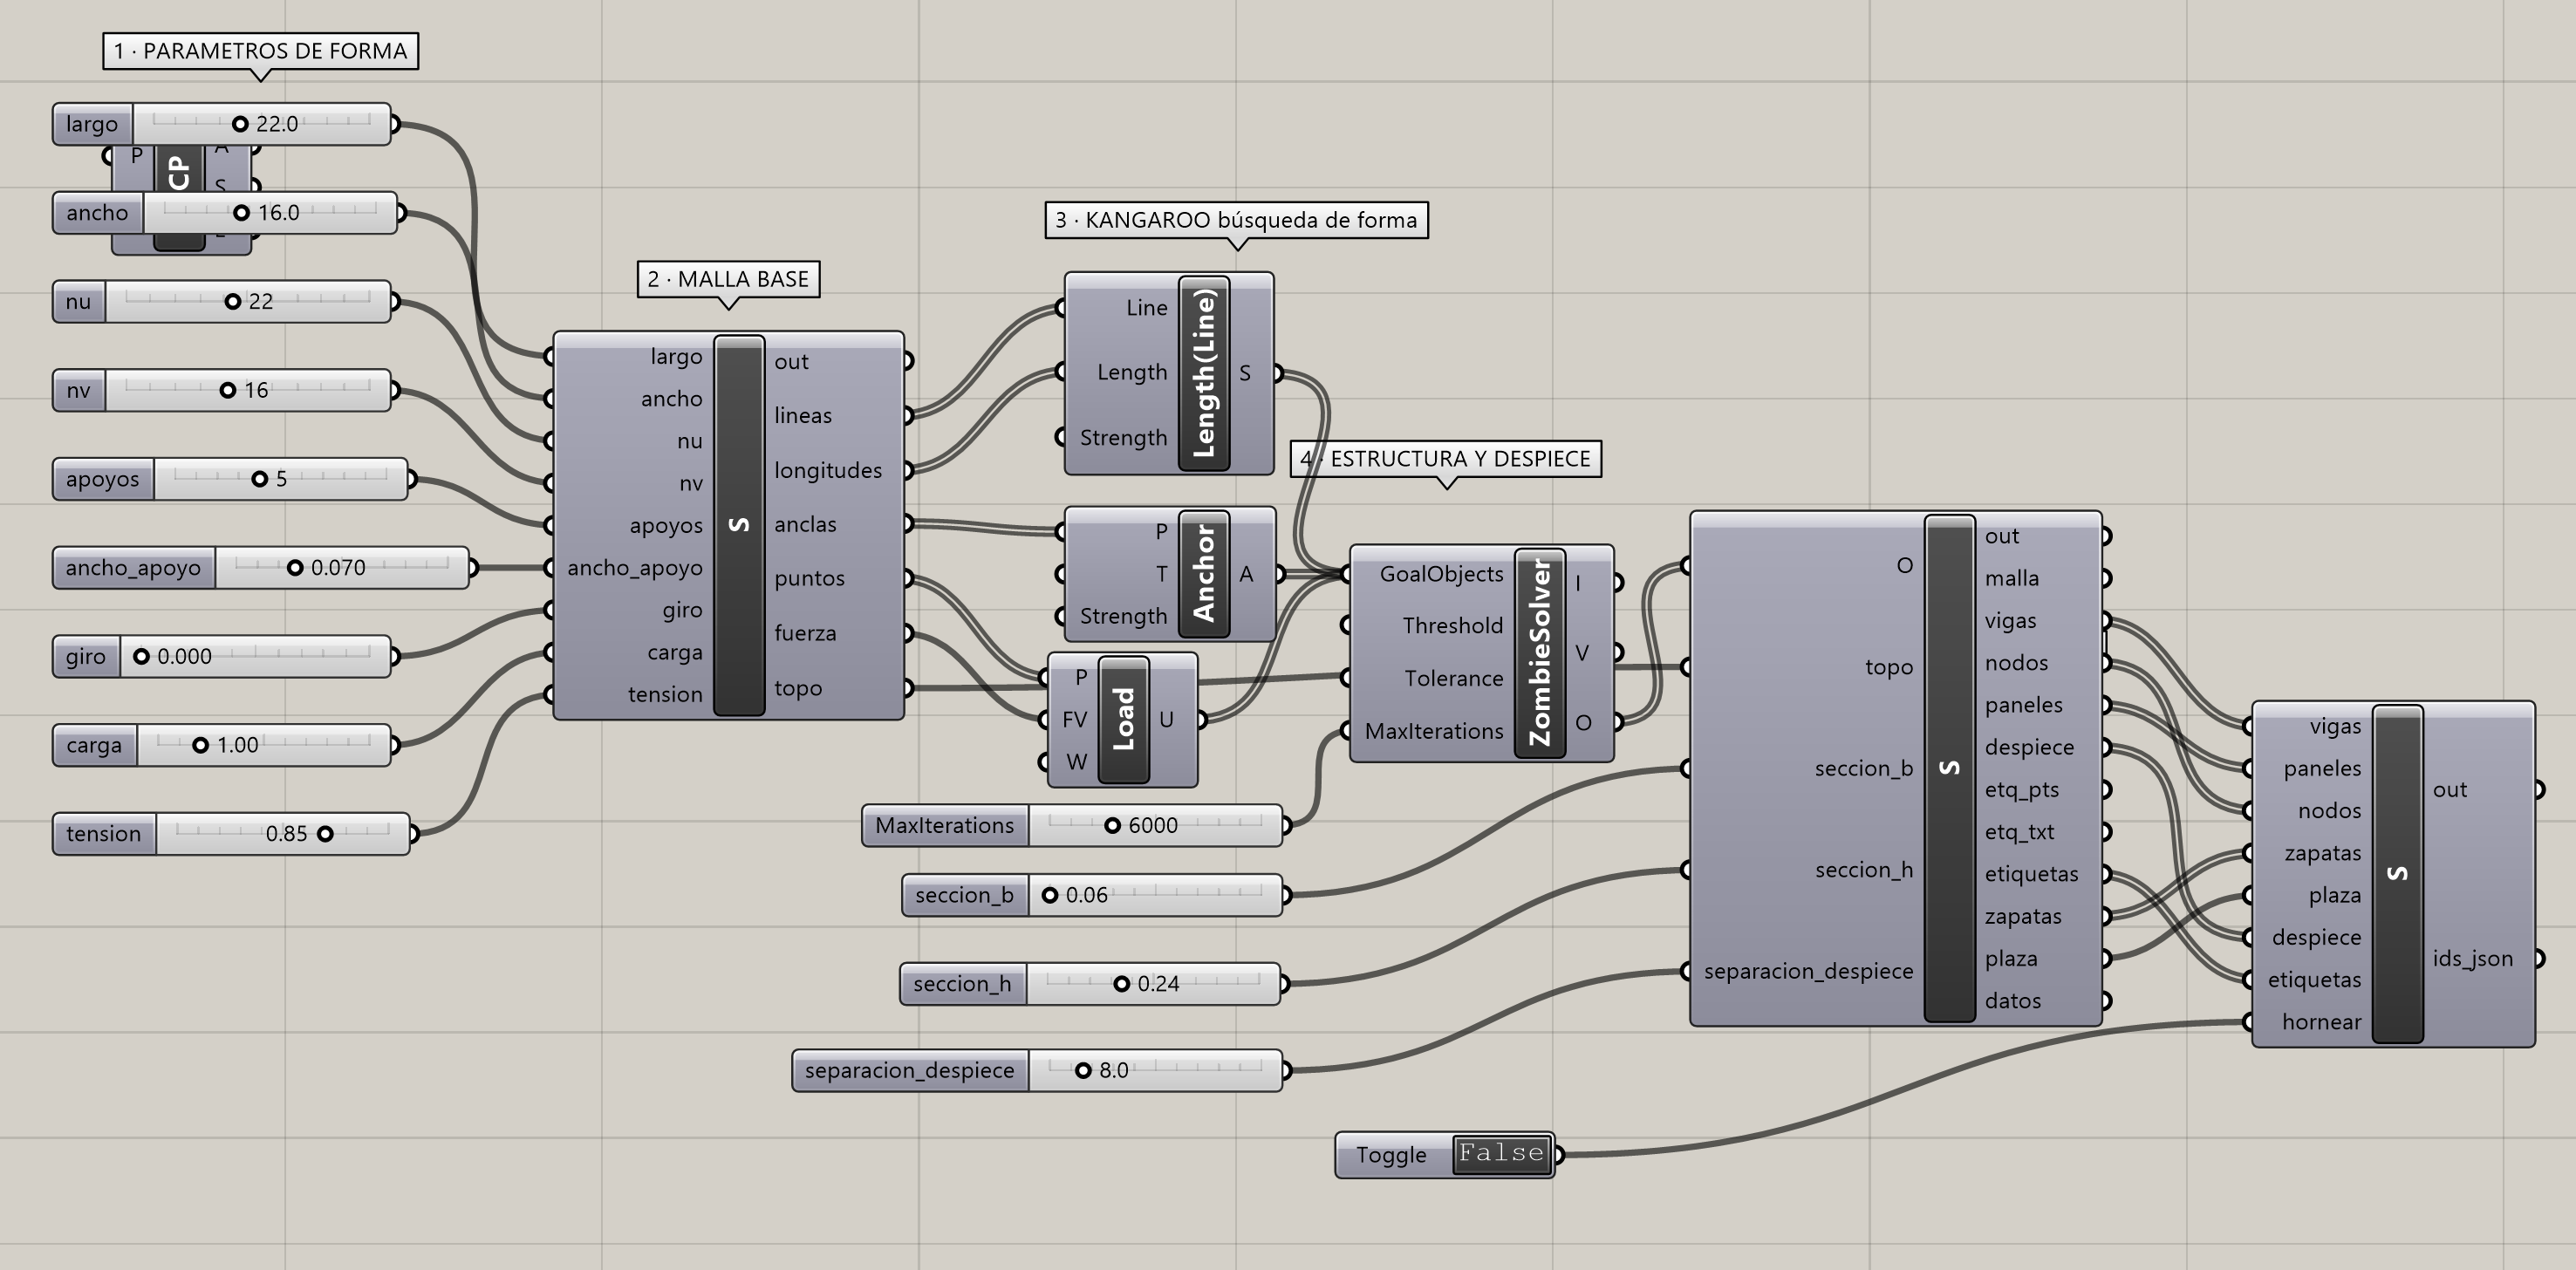
Task: Click the carga slider knob at 1.00
Action: [200, 745]
